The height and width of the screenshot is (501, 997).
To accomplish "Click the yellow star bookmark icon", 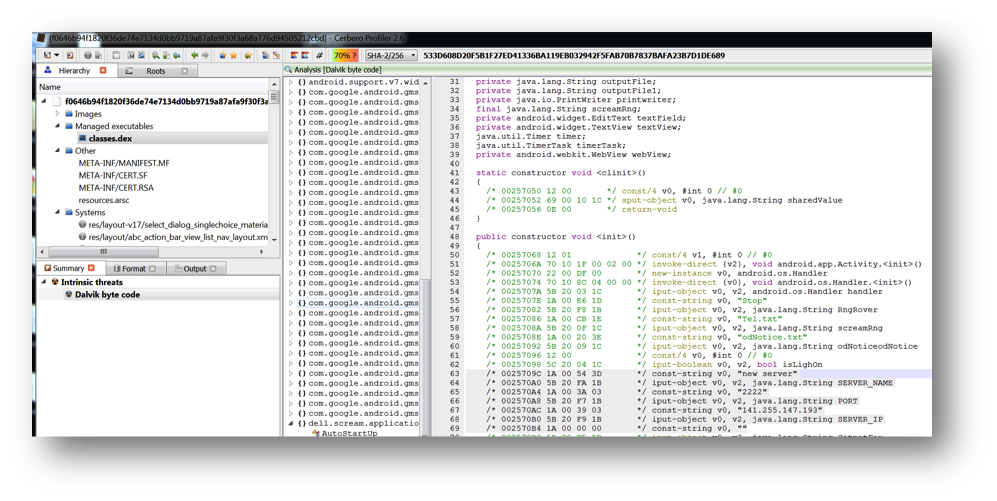I will [233, 55].
